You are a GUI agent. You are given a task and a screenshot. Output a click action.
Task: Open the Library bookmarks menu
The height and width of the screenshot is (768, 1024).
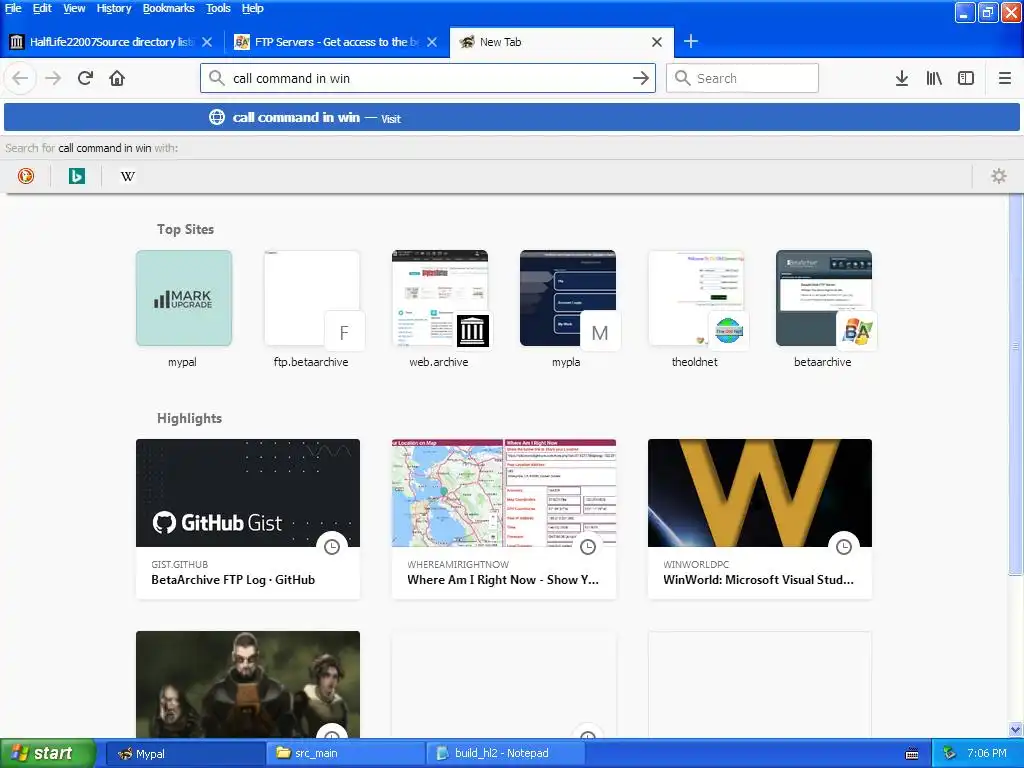pos(934,78)
